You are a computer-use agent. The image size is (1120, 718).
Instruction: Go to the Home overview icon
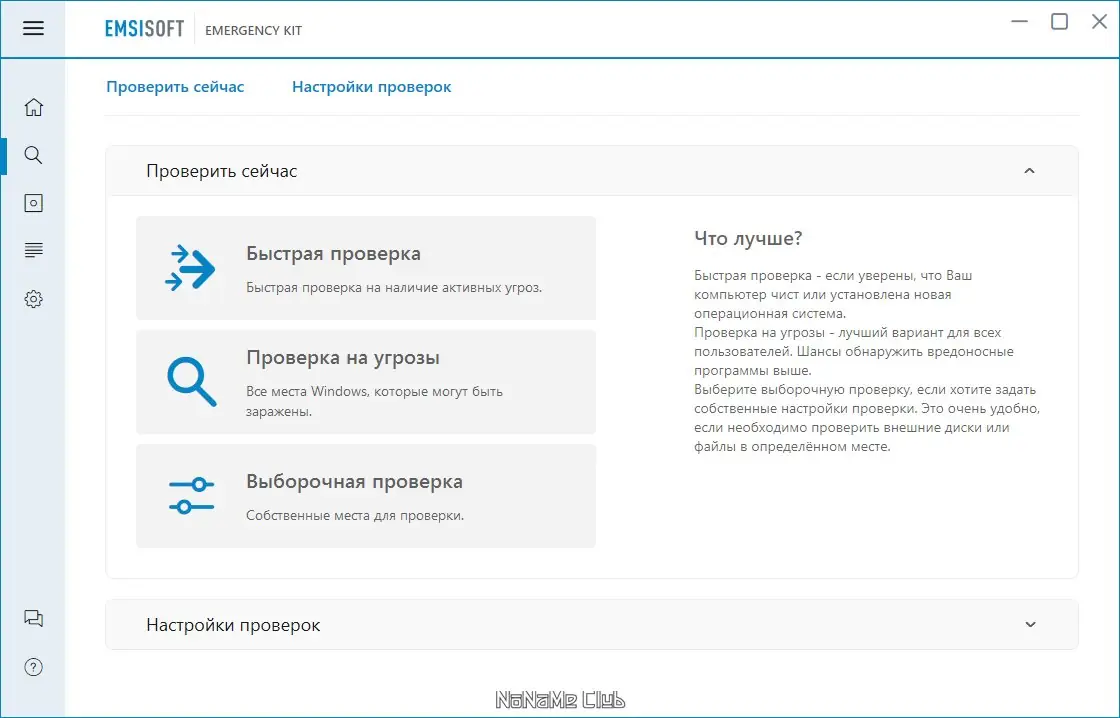coord(34,107)
